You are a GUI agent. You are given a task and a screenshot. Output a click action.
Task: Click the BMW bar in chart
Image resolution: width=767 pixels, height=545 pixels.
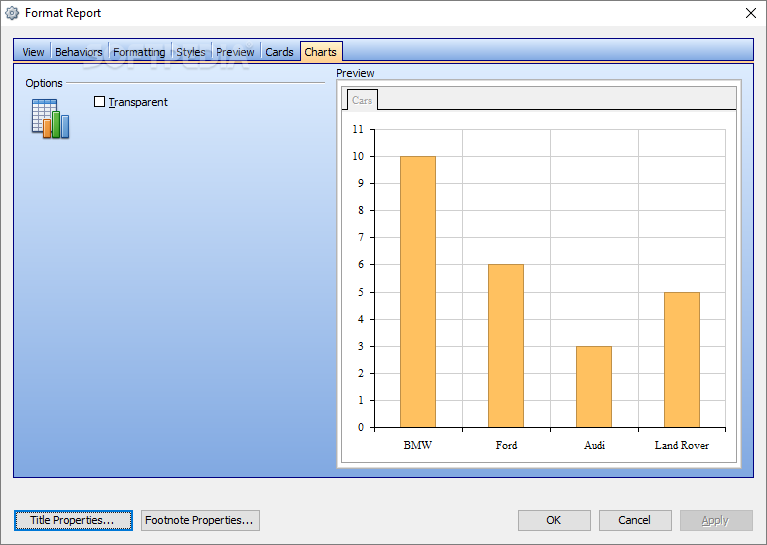[x=418, y=292]
